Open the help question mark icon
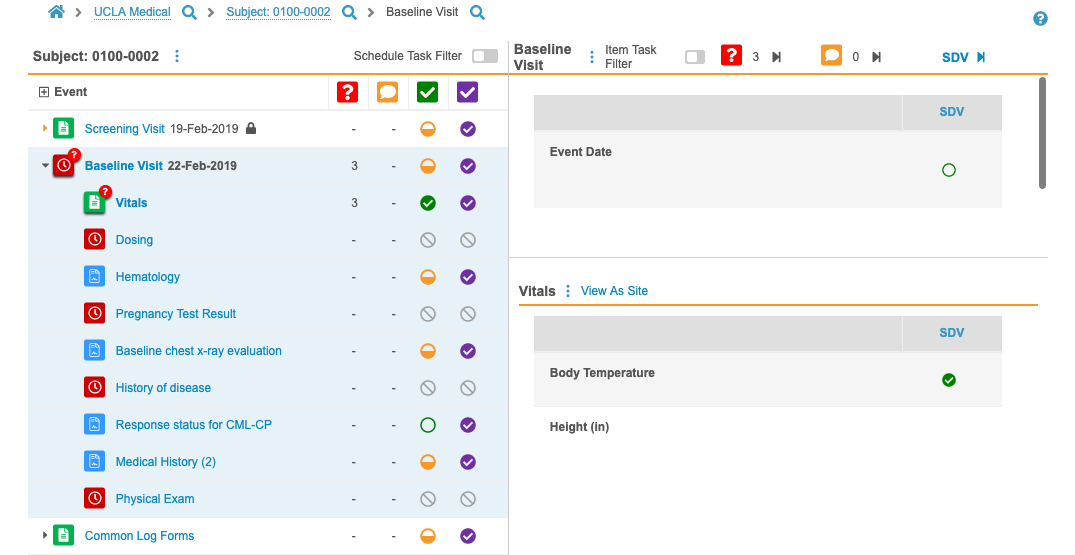Image resolution: width=1075 pixels, height=555 pixels. pos(1040,19)
